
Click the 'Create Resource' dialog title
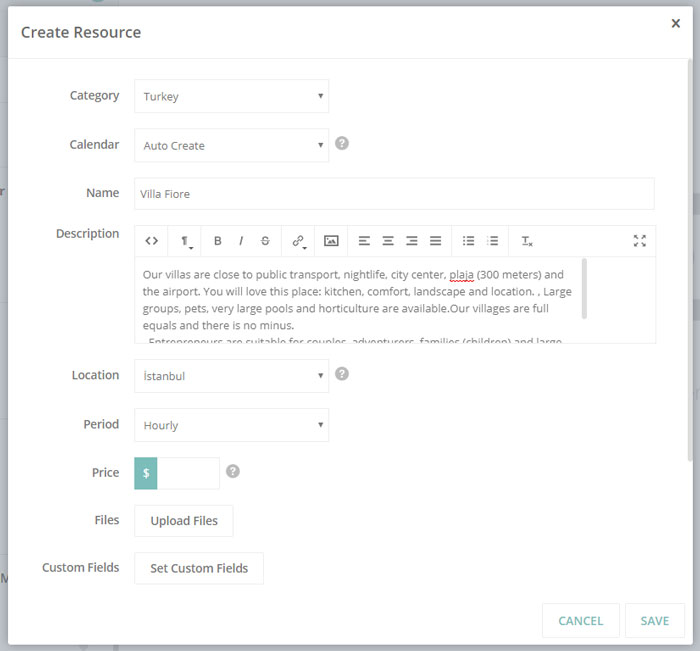[x=81, y=32]
